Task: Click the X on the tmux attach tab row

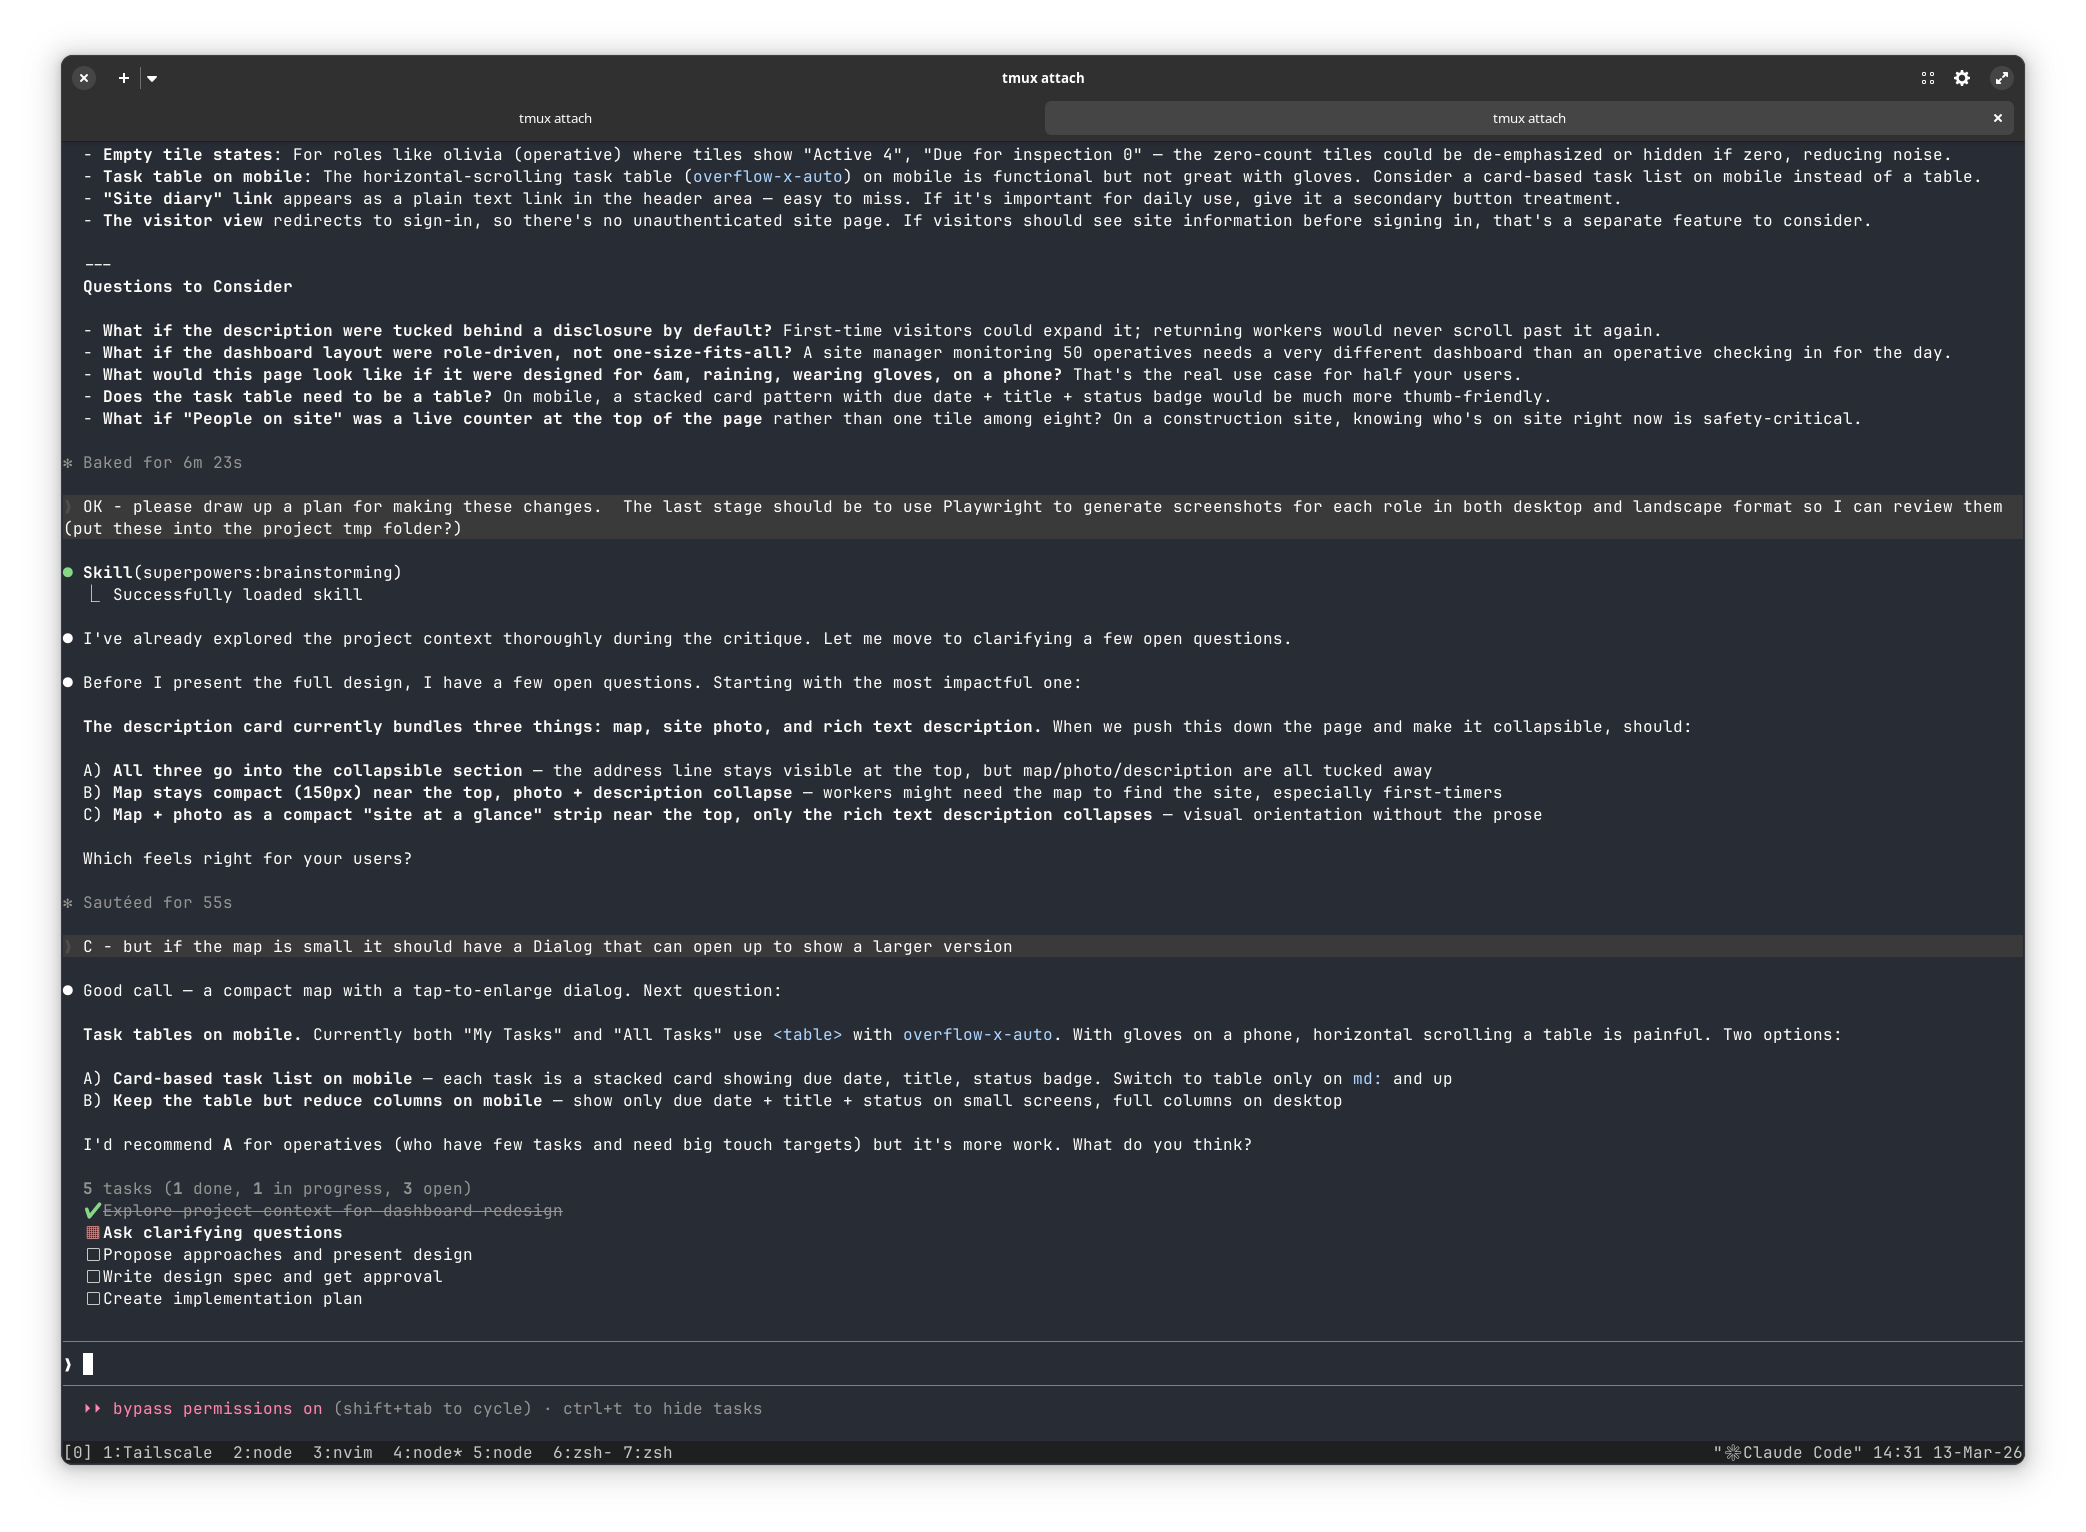Action: (1997, 117)
